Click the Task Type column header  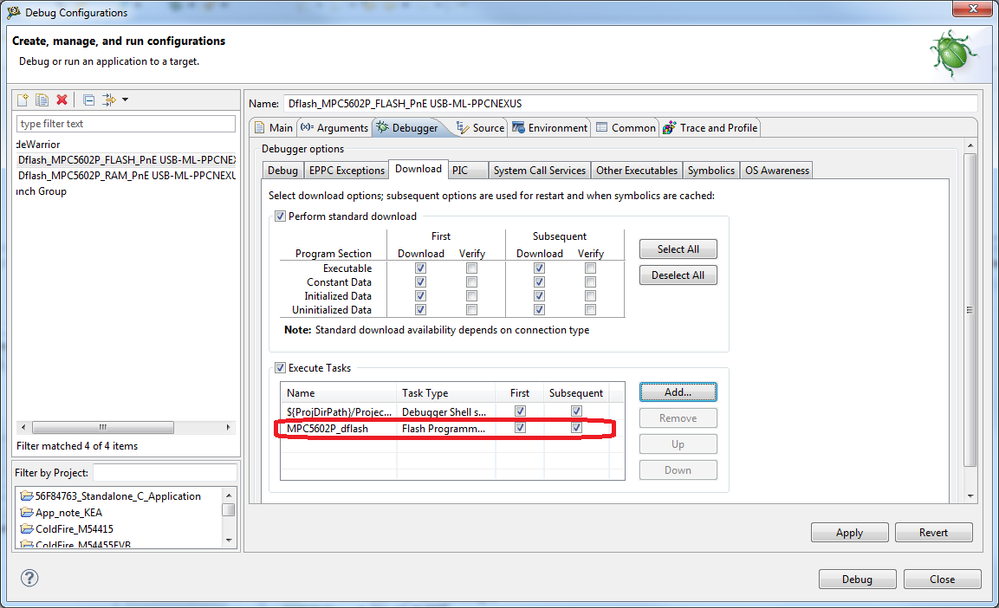(446, 393)
